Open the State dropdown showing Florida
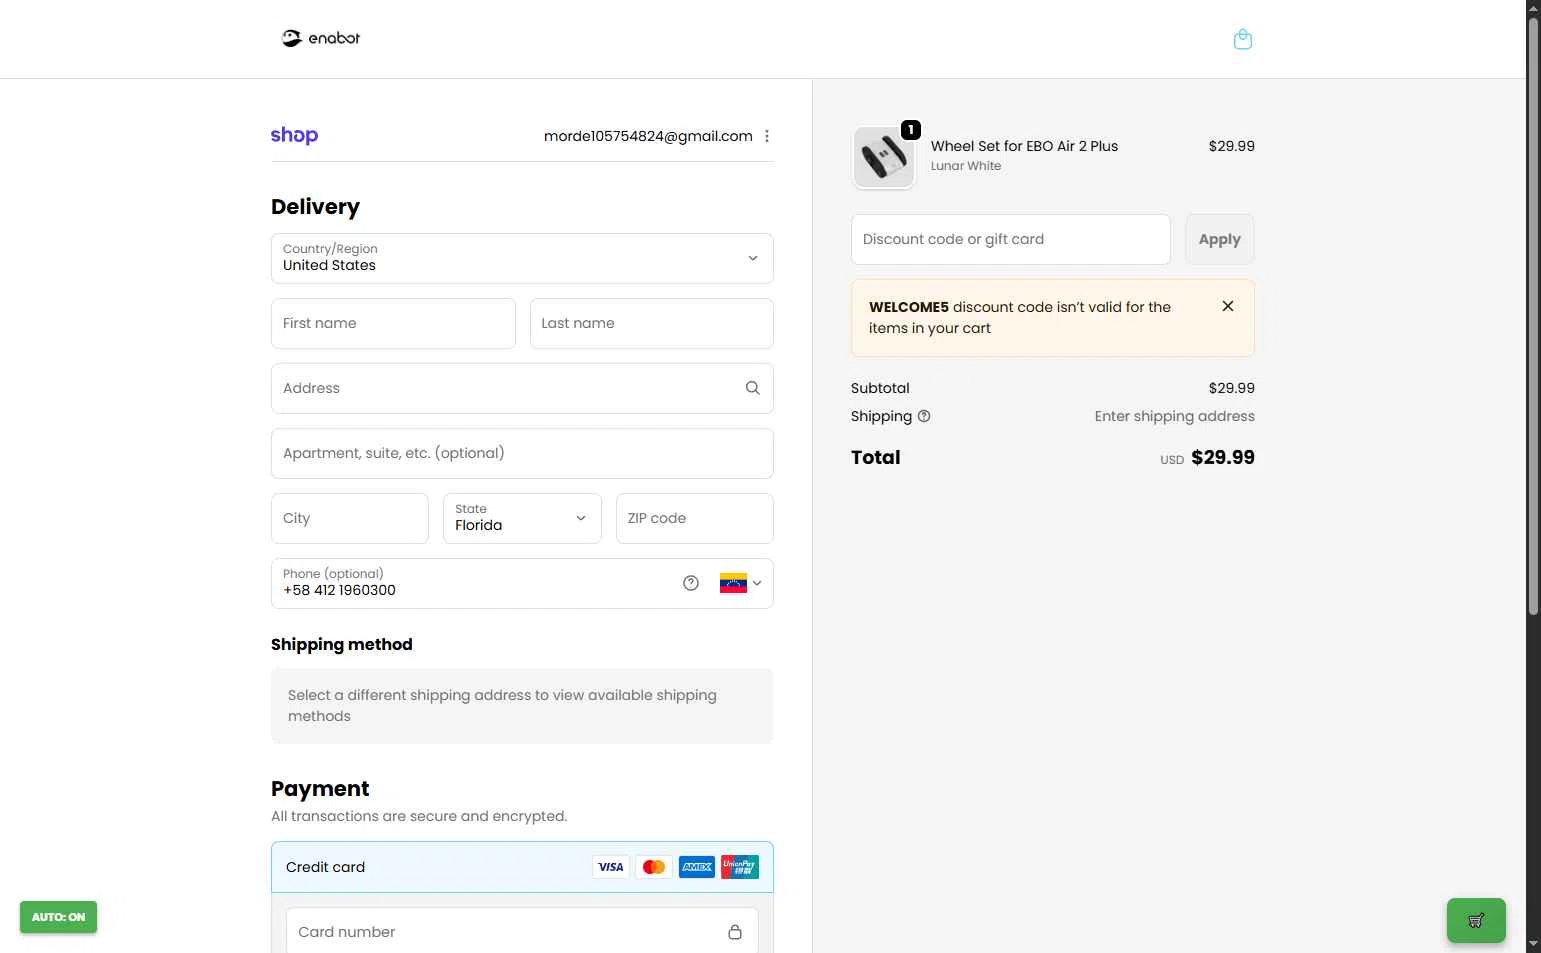This screenshot has height=953, width=1541. tap(522, 518)
